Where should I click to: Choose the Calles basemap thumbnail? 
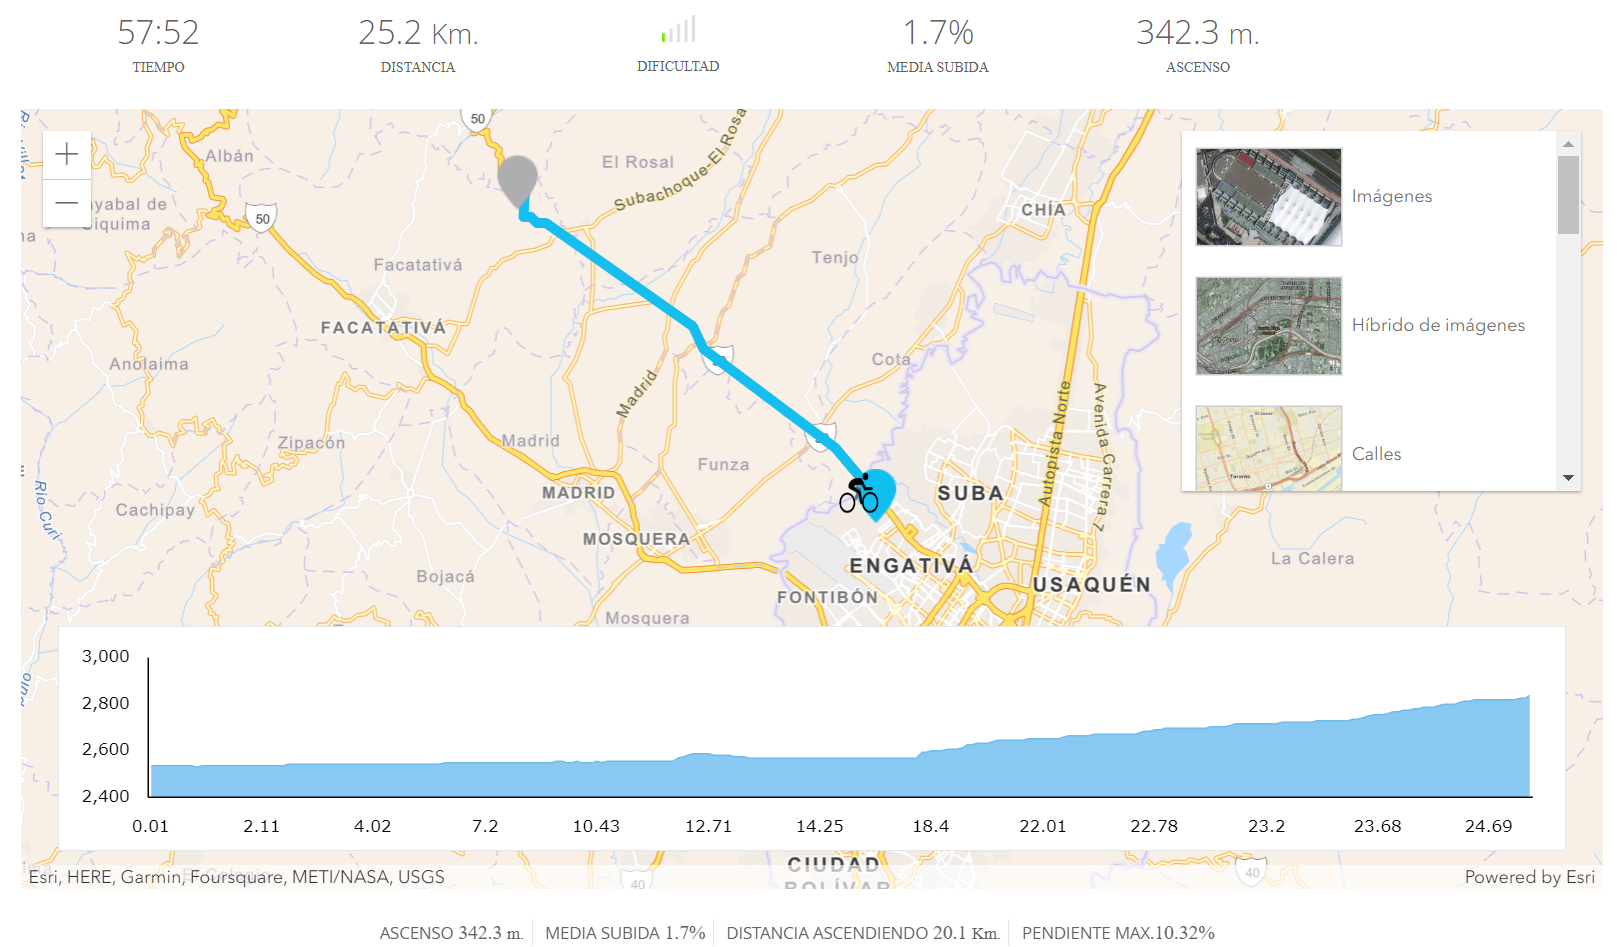coord(1268,449)
